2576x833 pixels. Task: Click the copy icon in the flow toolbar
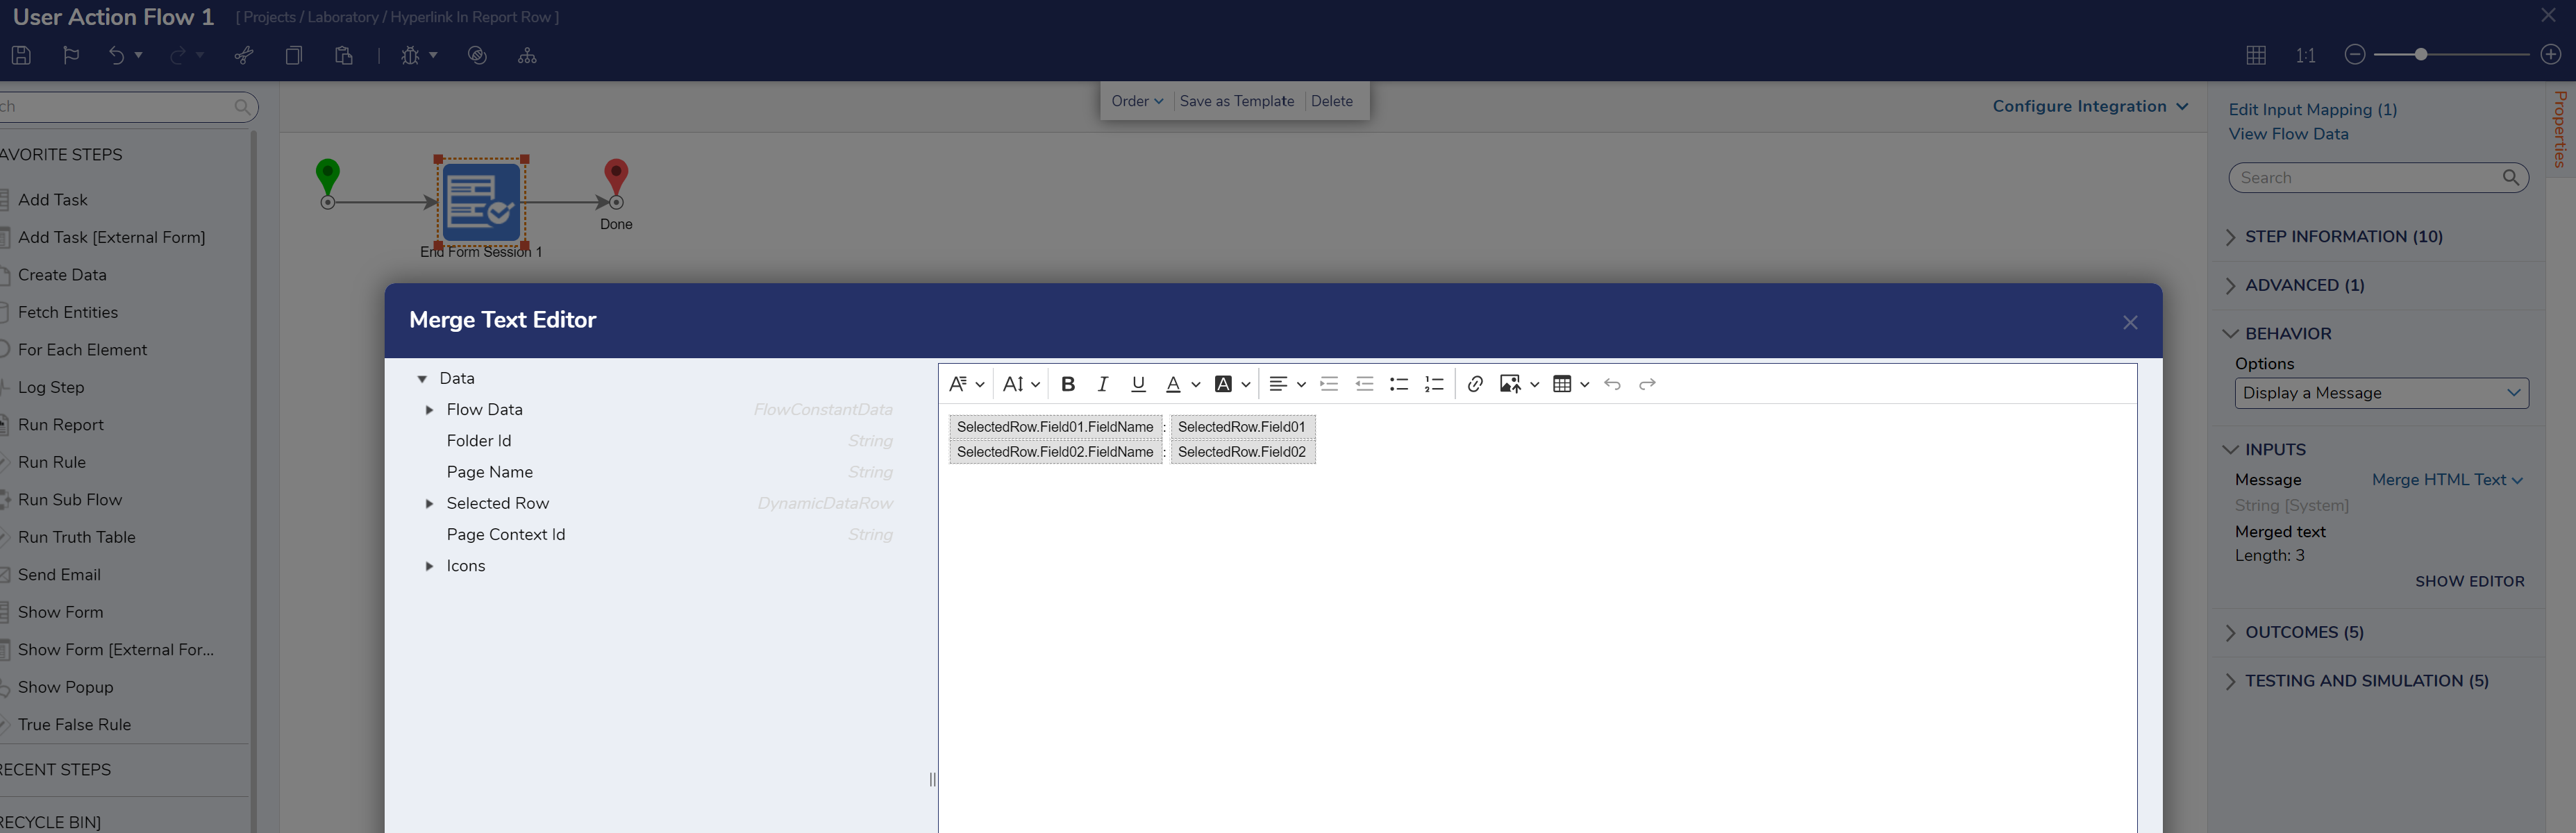tap(293, 56)
